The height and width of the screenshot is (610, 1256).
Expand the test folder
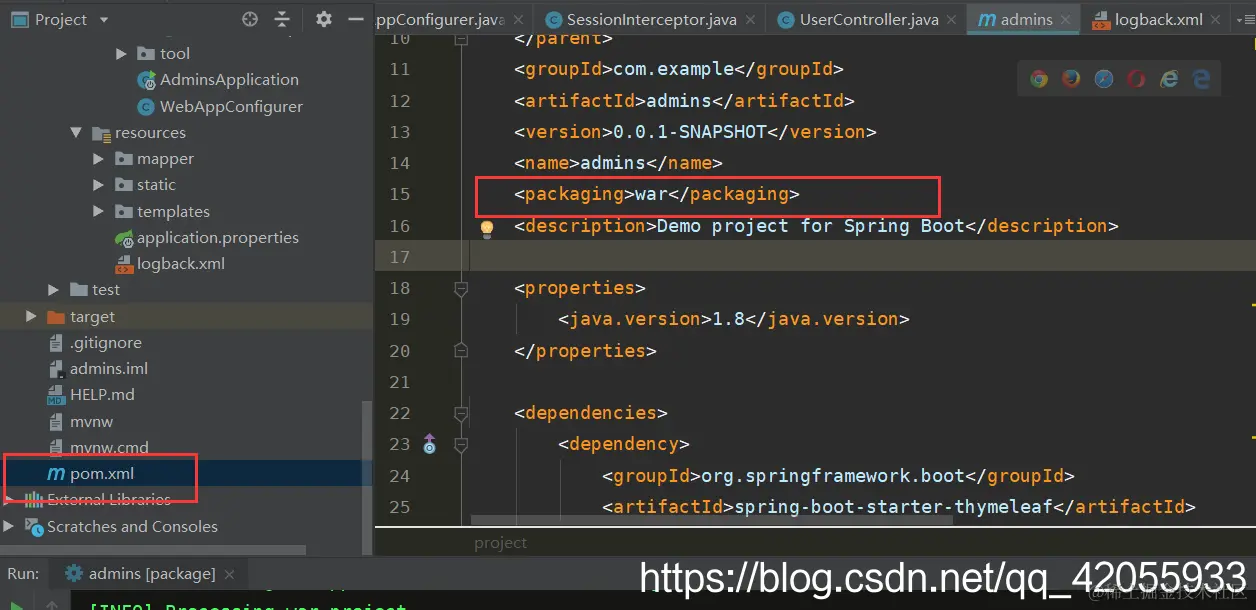click(x=54, y=290)
